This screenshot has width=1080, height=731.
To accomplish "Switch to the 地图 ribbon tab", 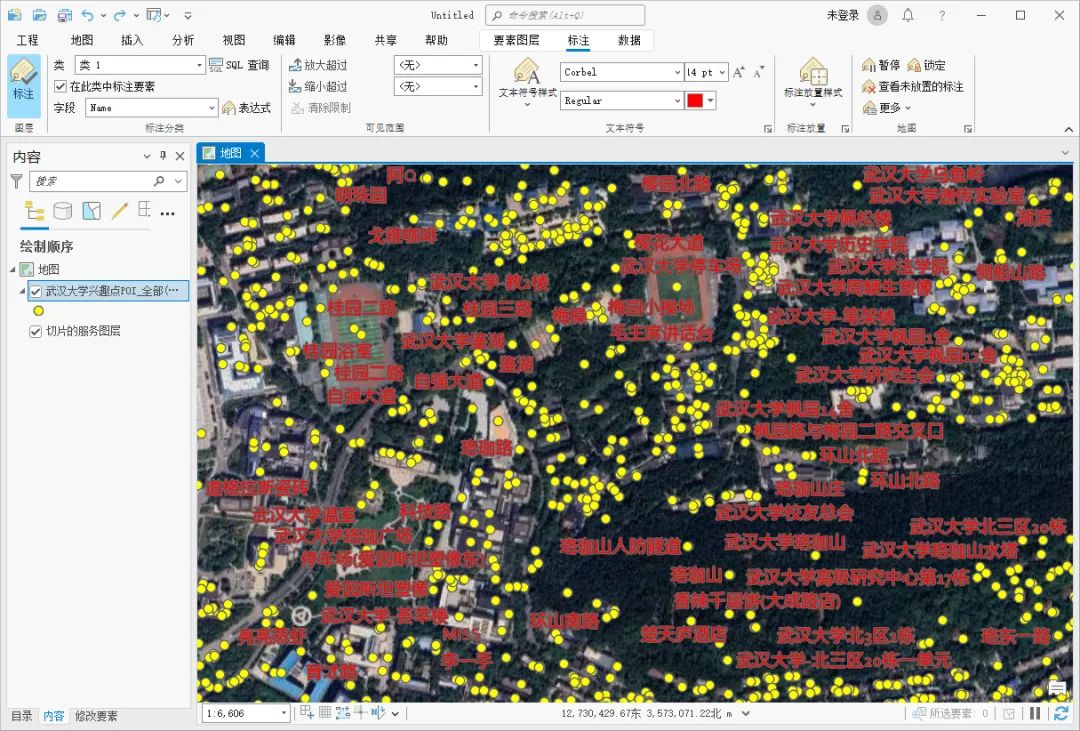I will [81, 41].
